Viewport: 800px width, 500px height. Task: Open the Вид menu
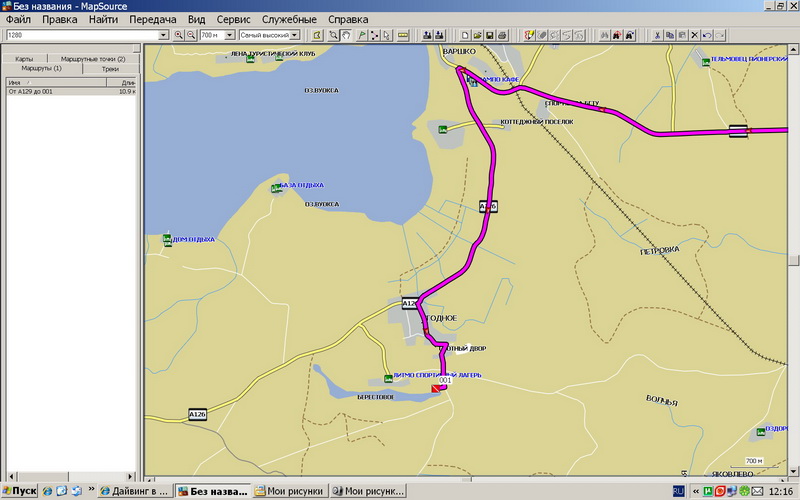(196, 19)
